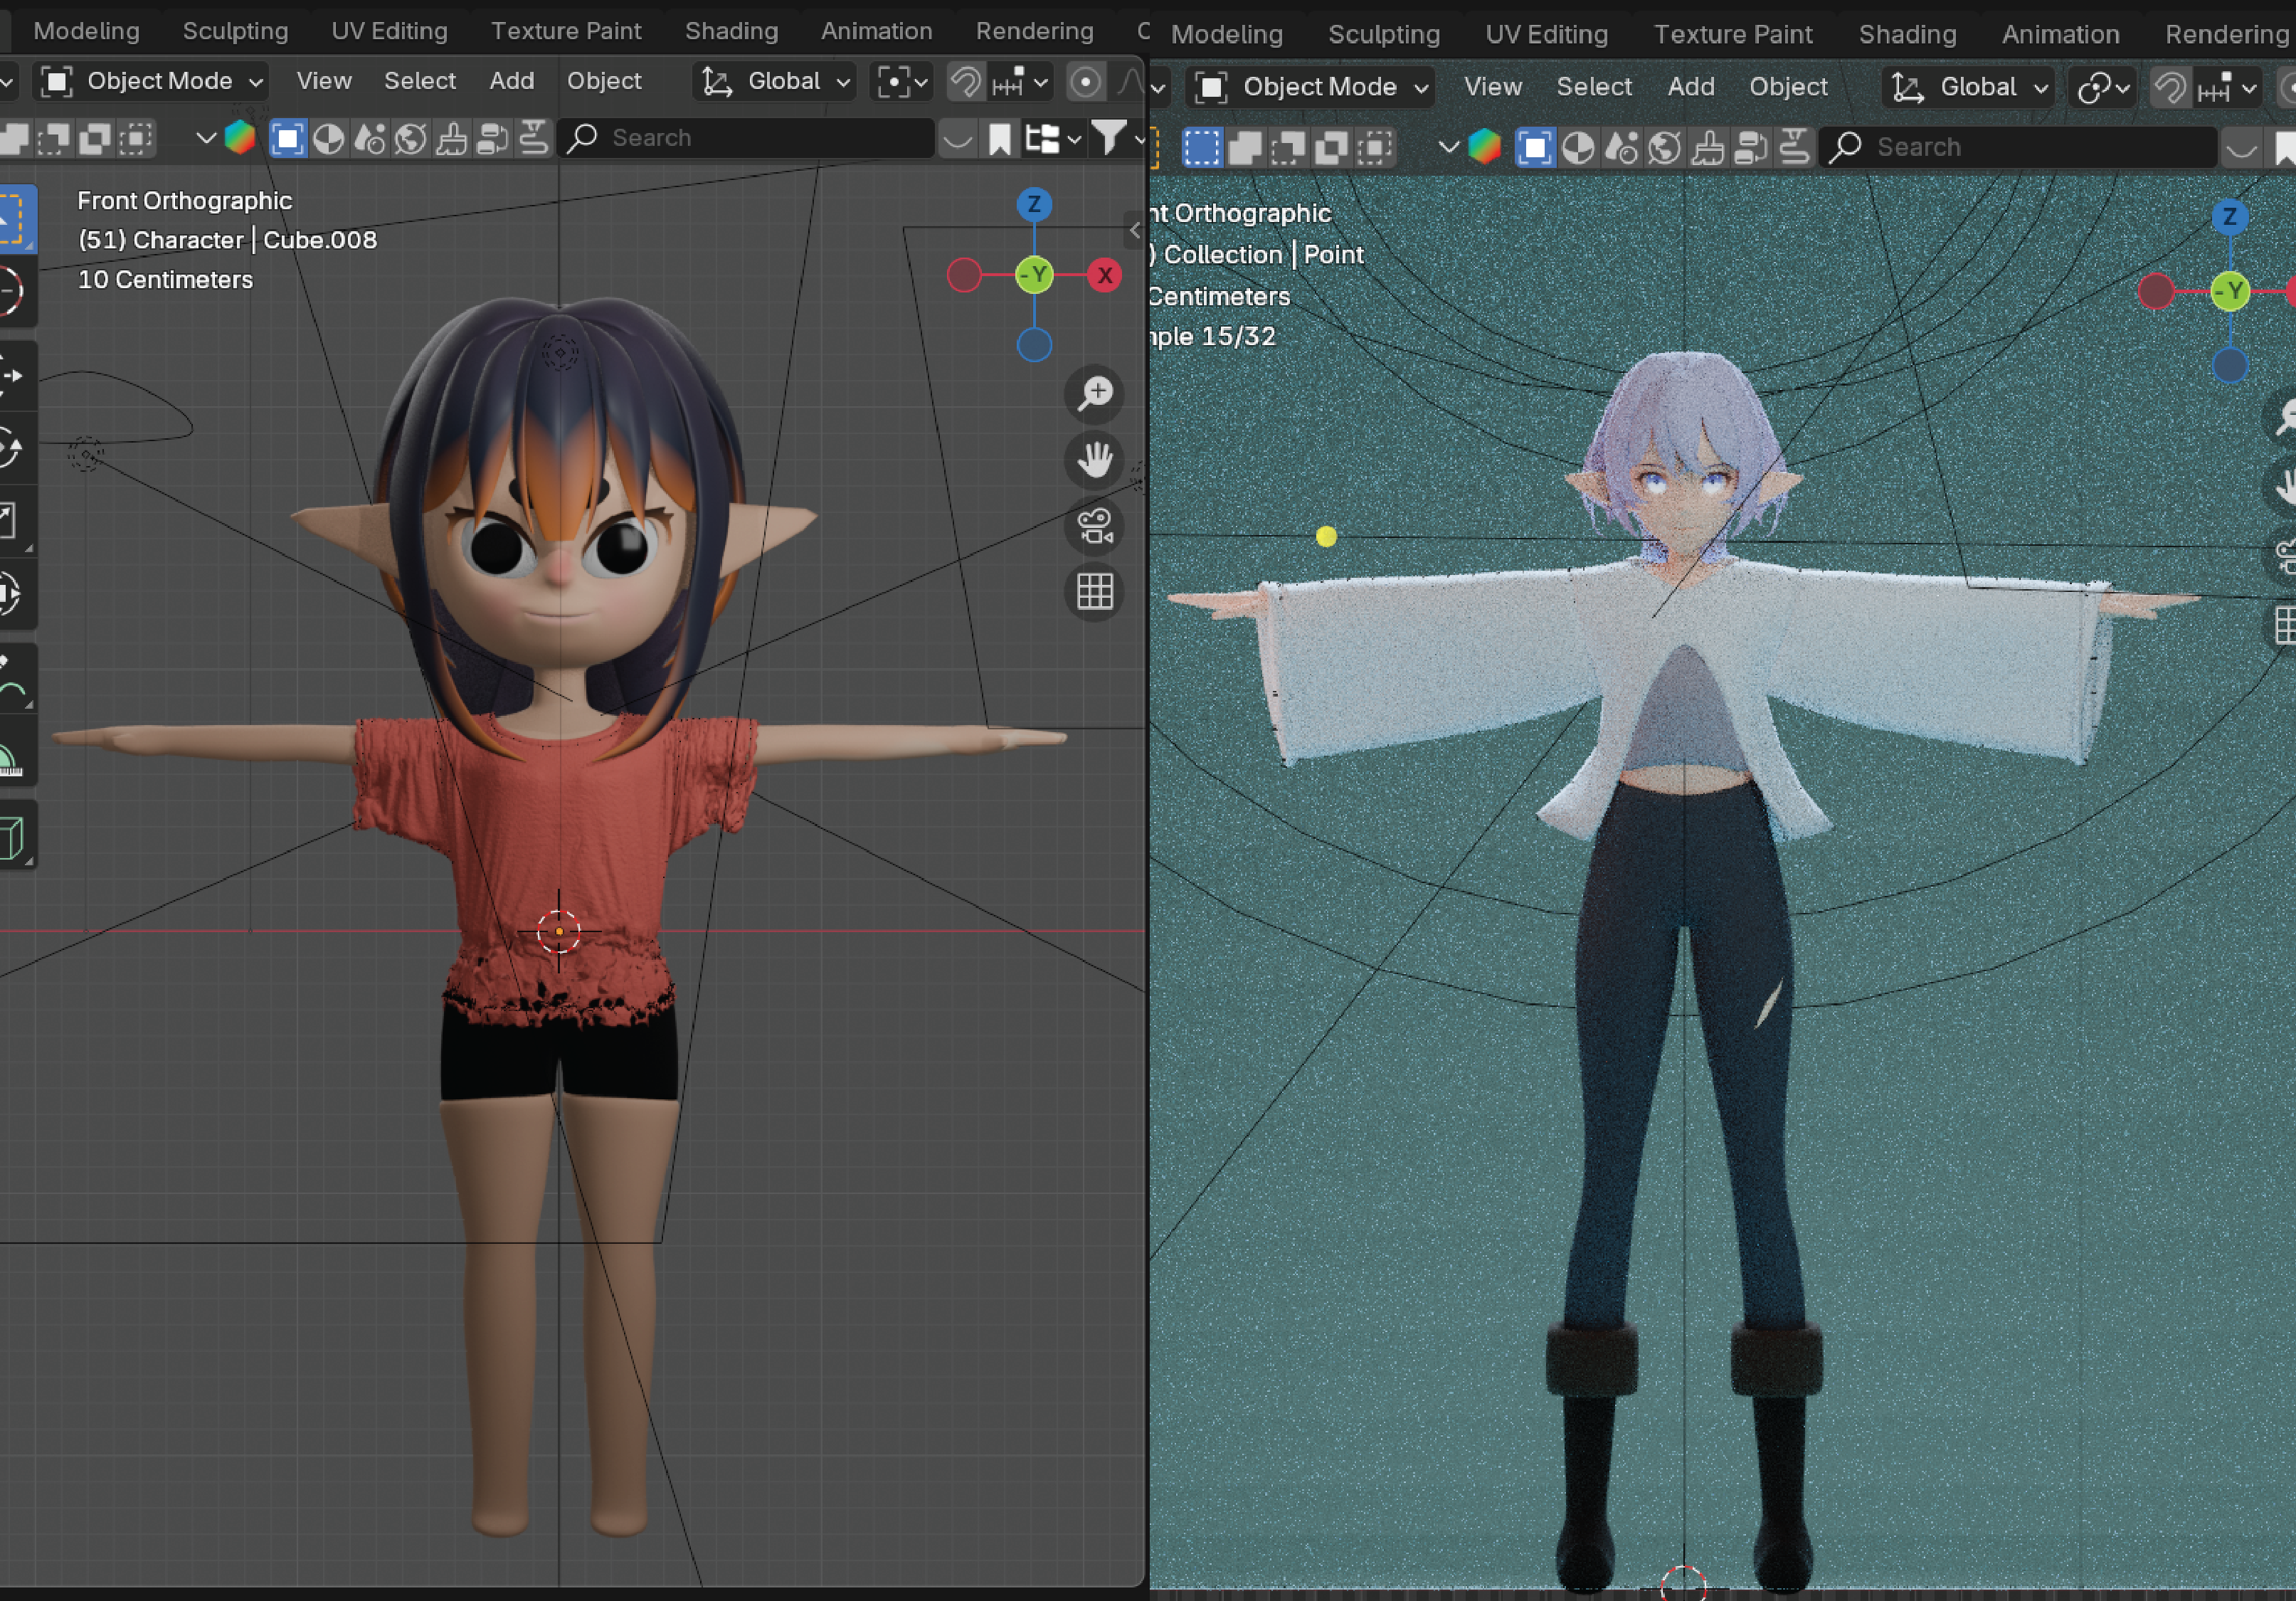Toggle proportional editing in left window header
Screen dimensions: 2296x1601
pyautogui.click(x=1085, y=81)
